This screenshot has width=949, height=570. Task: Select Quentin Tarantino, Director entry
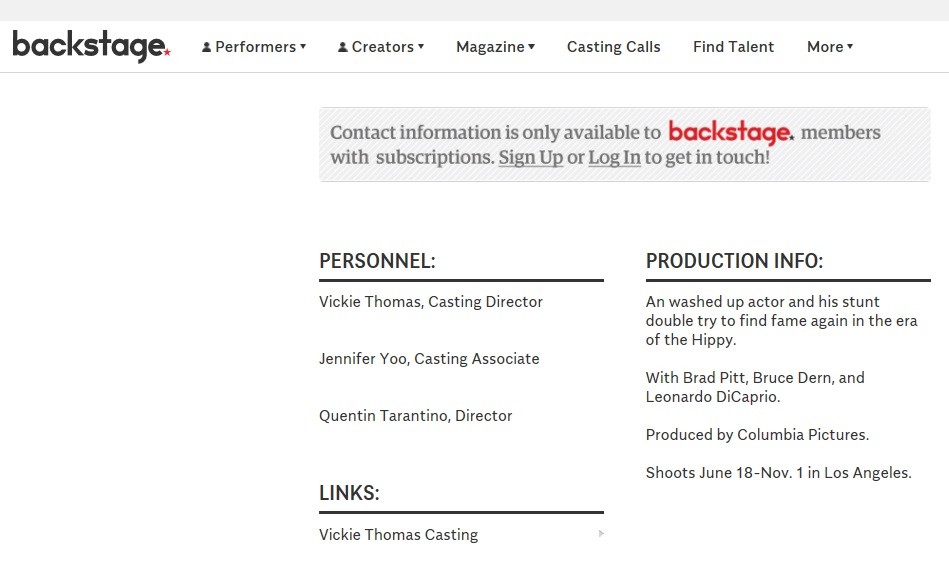(x=416, y=416)
